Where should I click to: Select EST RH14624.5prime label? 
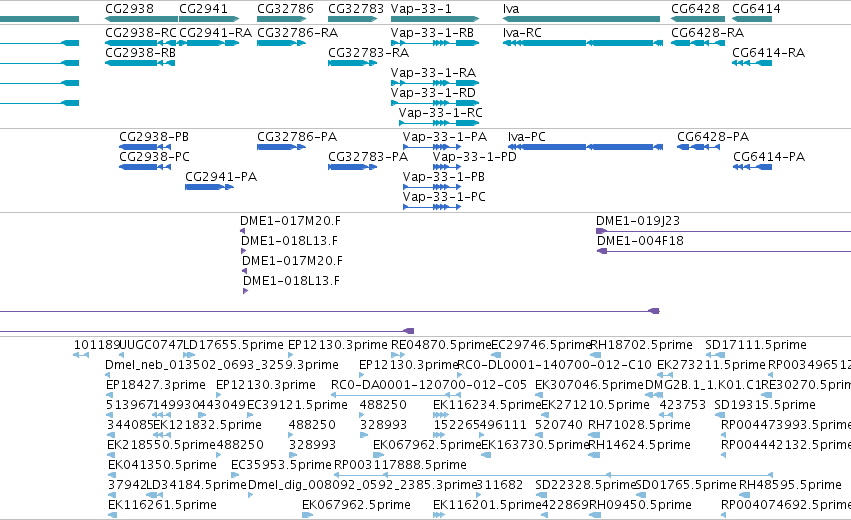click(639, 445)
